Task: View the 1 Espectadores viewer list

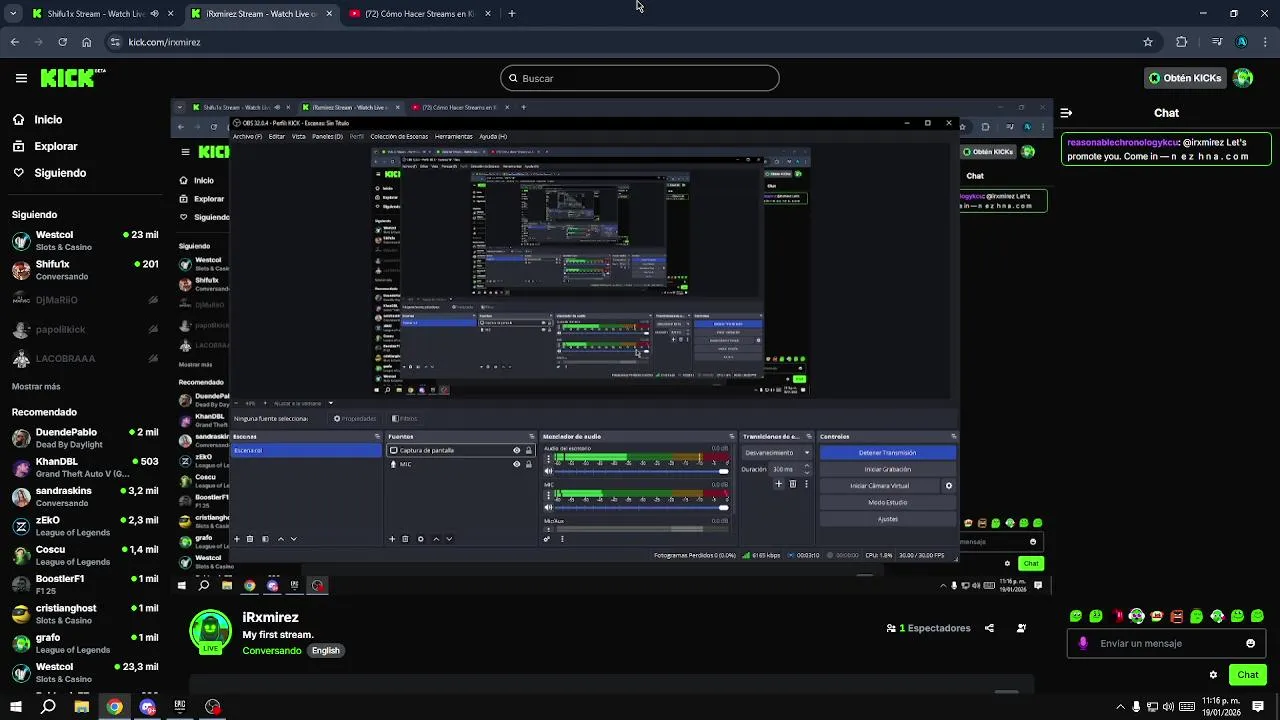Action: [x=928, y=628]
